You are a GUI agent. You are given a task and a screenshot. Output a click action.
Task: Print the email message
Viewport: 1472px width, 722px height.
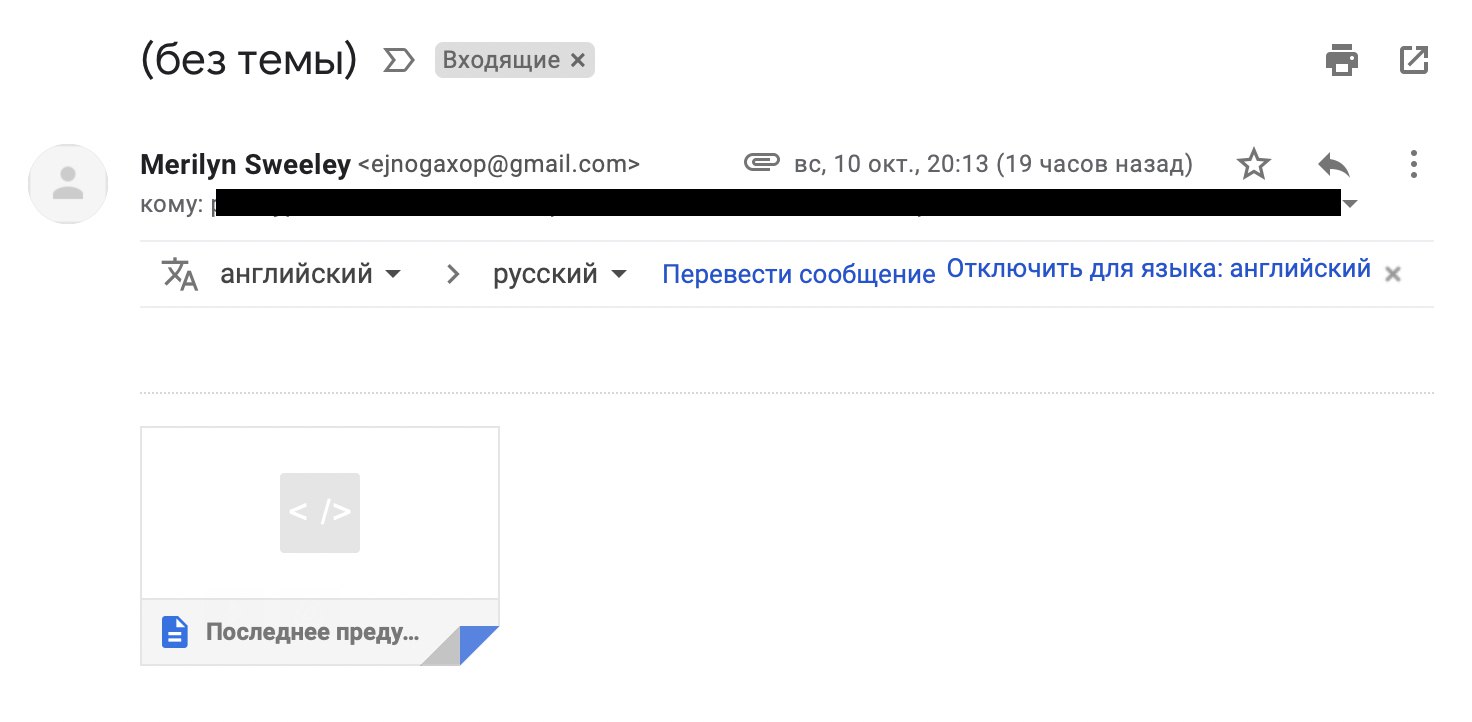[1341, 61]
